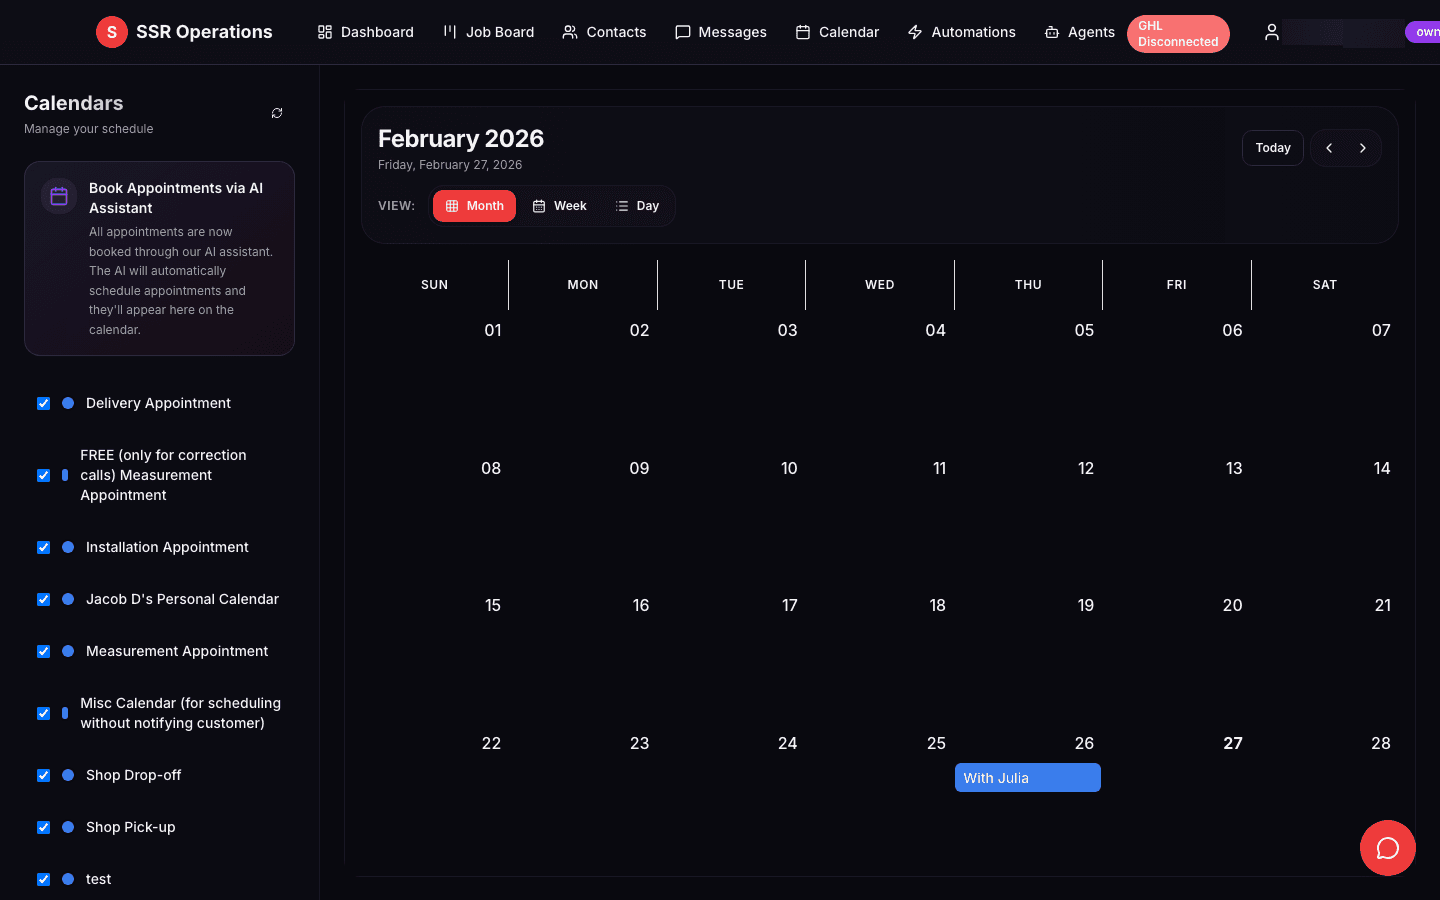Switch to Week view
Image resolution: width=1440 pixels, height=900 pixels.
[x=559, y=205]
